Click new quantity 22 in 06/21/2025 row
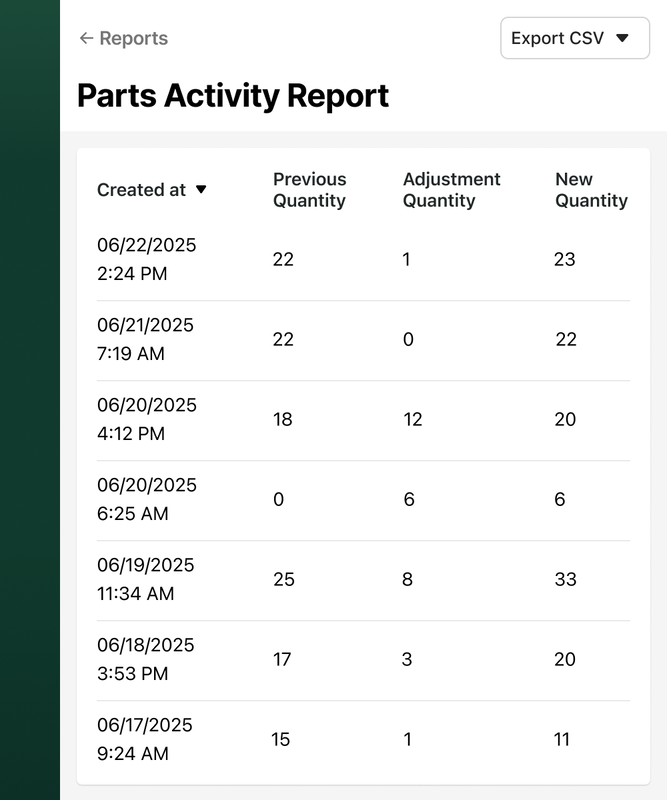Screen dimensions: 667x800 click(566, 339)
